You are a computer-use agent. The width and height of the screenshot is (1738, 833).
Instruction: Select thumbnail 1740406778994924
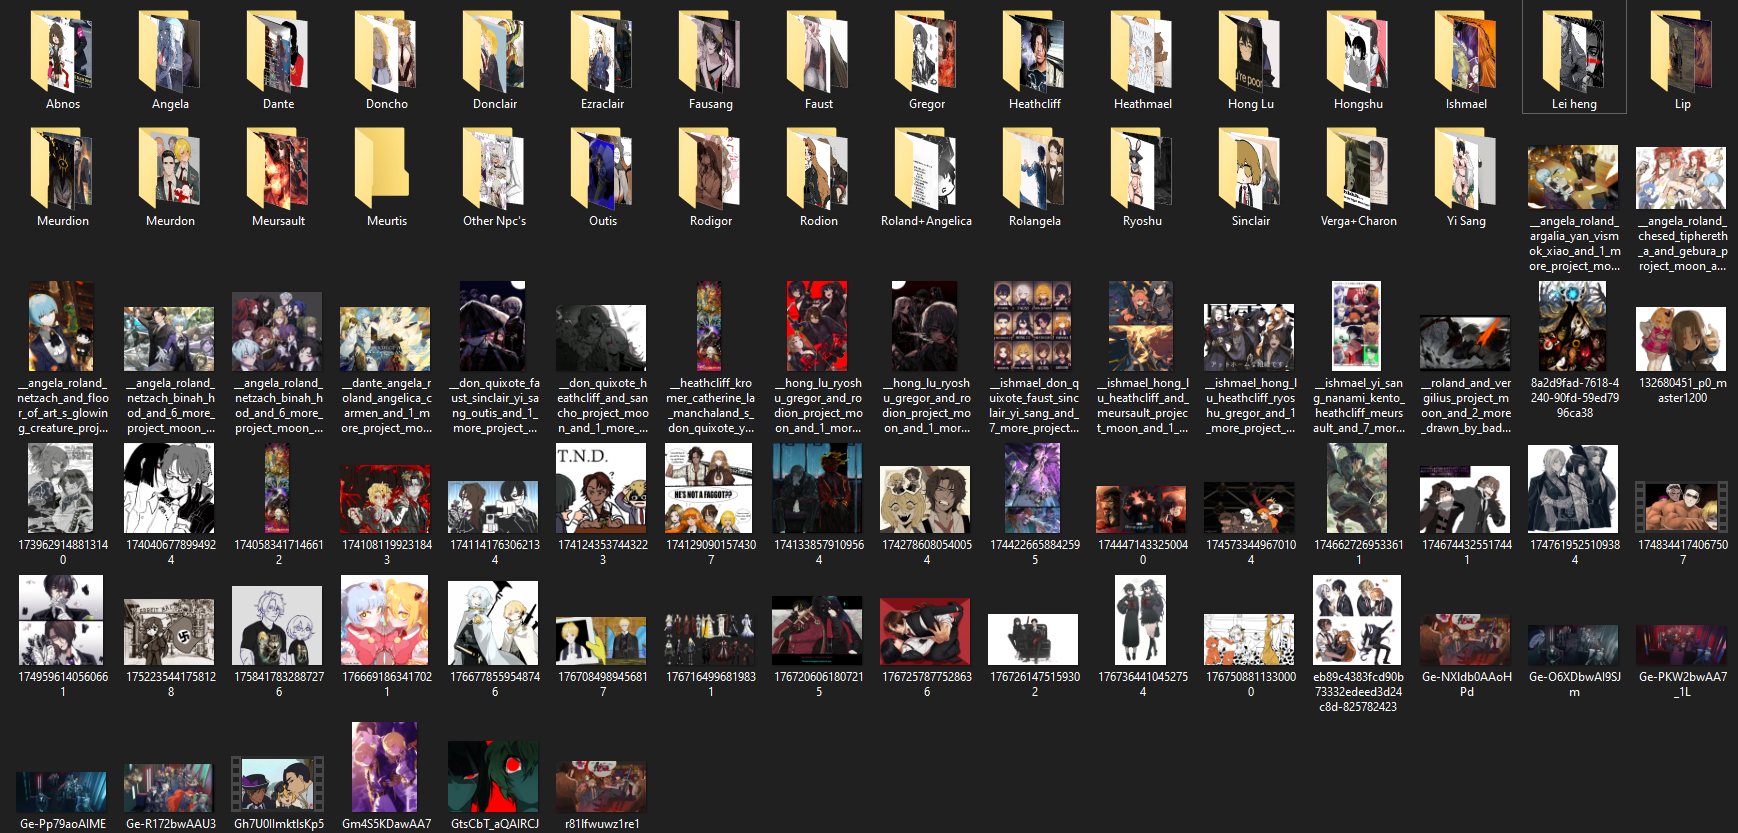(x=170, y=489)
